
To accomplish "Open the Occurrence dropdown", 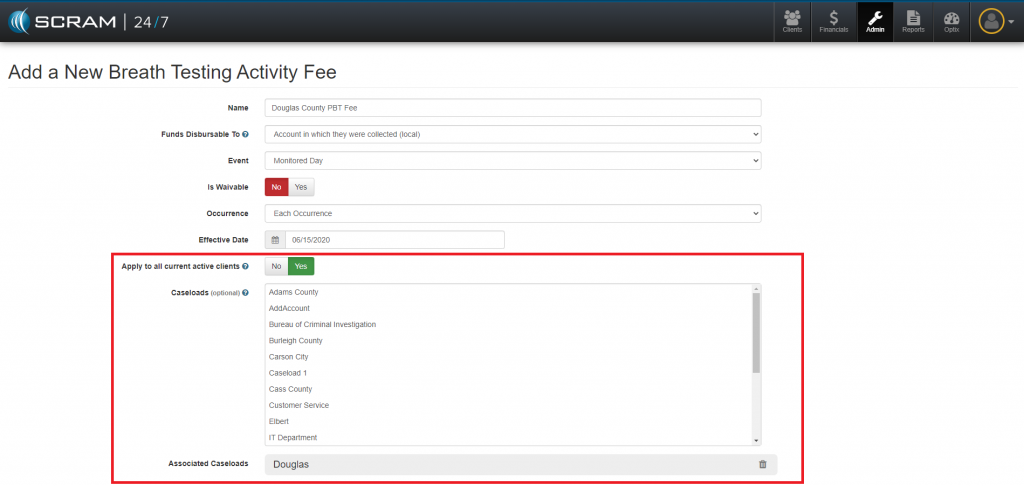I will [512, 213].
